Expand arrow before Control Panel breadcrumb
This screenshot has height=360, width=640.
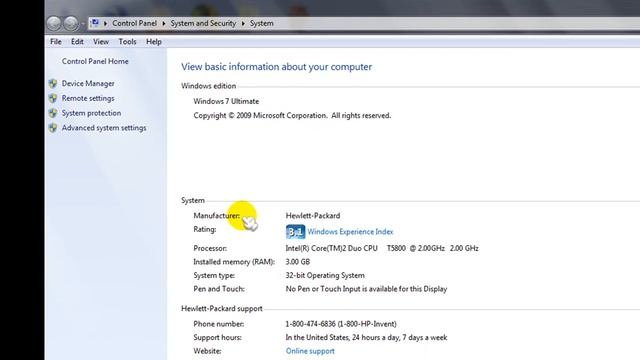click(x=105, y=23)
